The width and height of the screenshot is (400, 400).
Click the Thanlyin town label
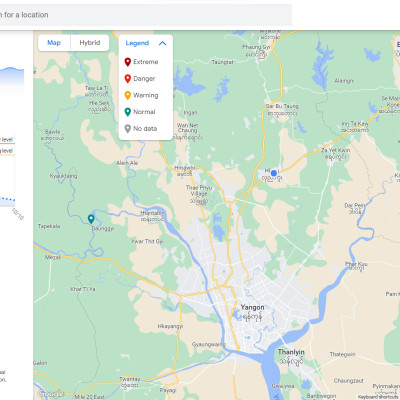291,352
